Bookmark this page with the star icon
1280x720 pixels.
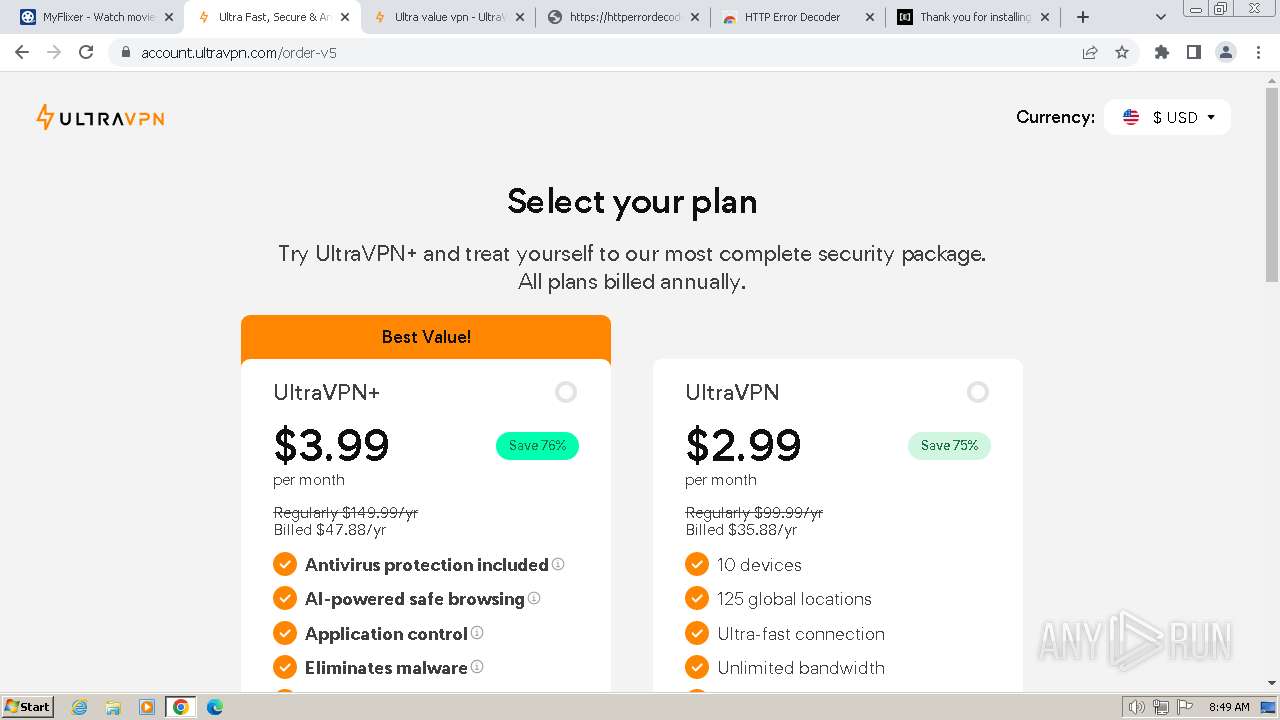click(x=1122, y=52)
